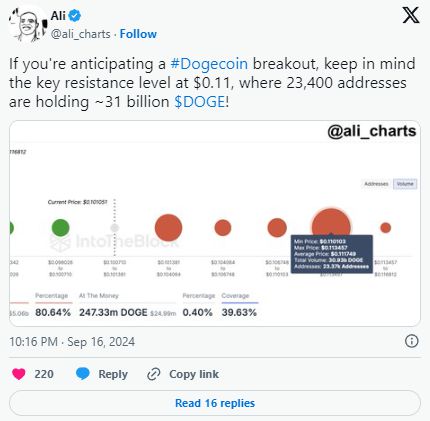Click the blue verified badge
Image resolution: width=430 pixels, height=421 pixels.
[75, 15]
